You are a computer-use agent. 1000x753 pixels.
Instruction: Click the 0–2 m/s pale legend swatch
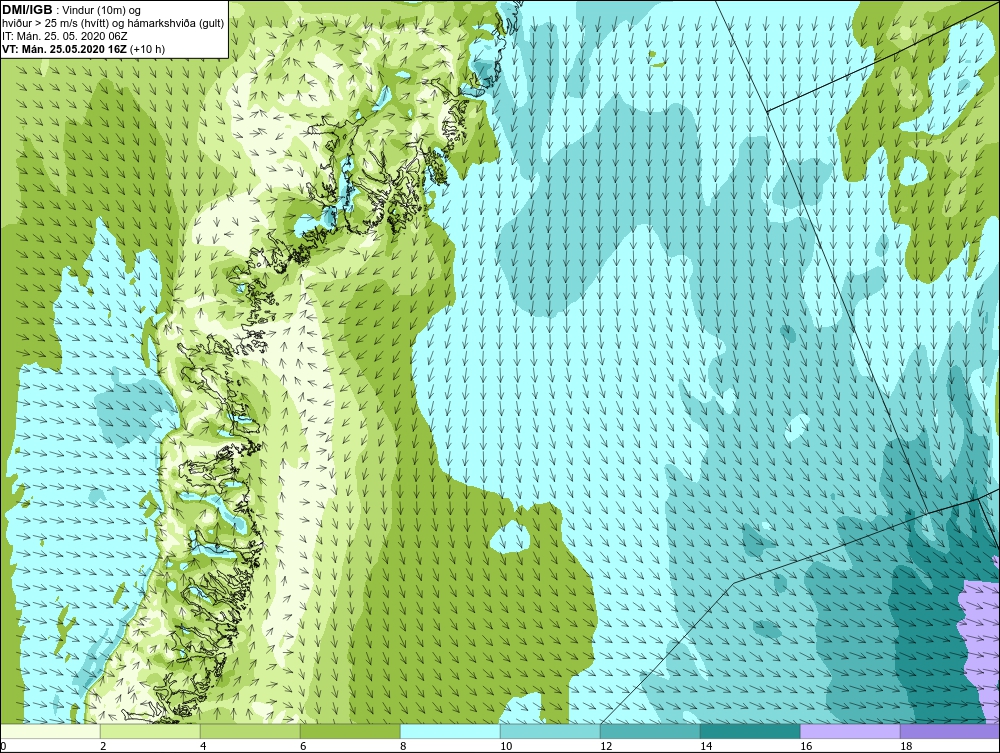[x=50, y=731]
